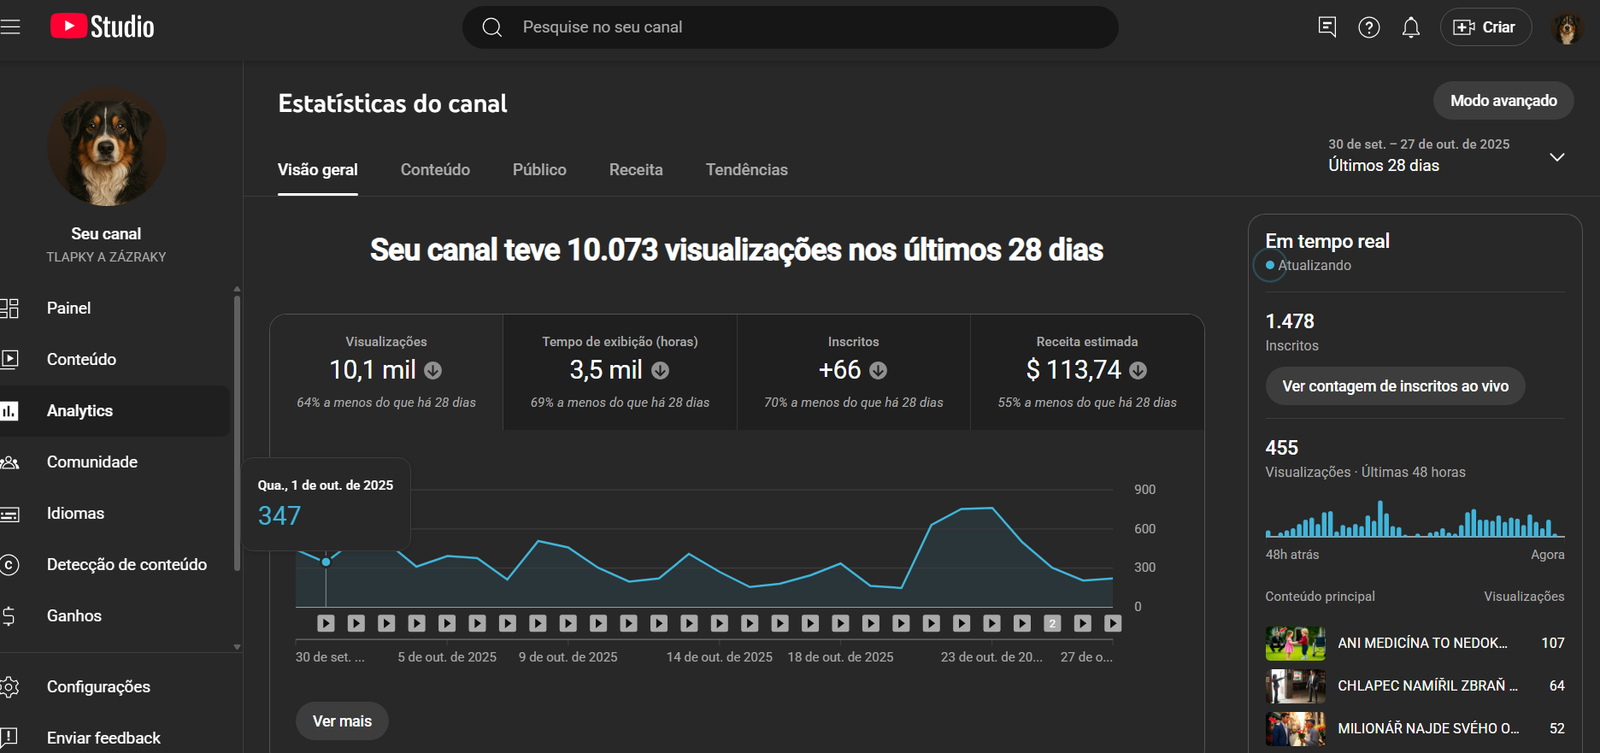Open the account avatar in top-right corner

[x=1566, y=28]
